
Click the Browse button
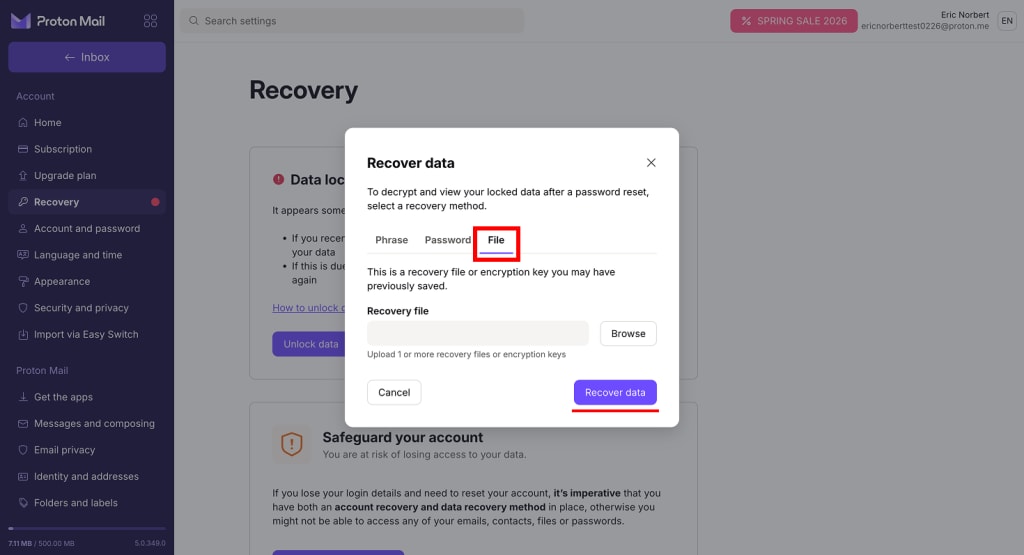point(628,334)
